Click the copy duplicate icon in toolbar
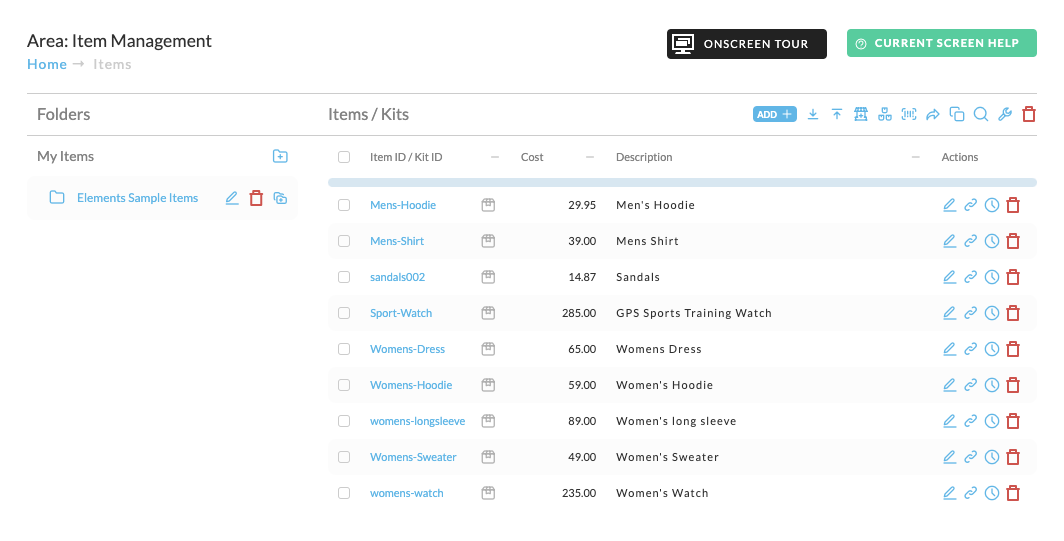The height and width of the screenshot is (541, 1064). (957, 115)
